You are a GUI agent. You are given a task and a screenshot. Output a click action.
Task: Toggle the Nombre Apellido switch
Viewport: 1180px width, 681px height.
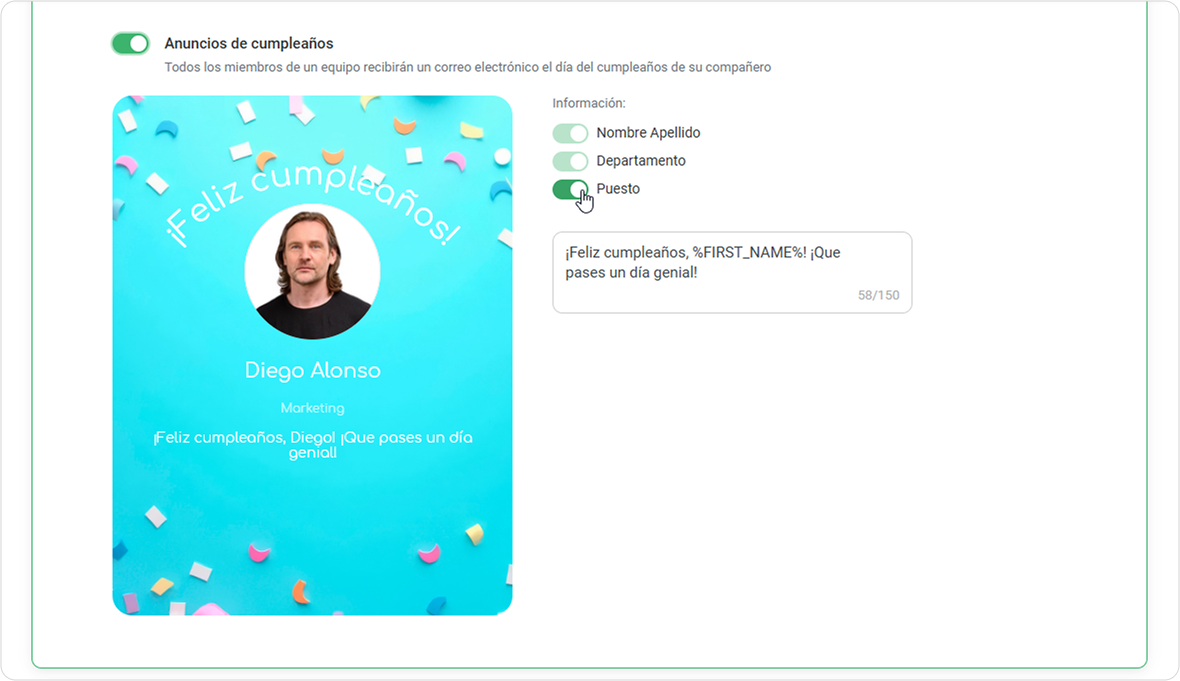(570, 133)
